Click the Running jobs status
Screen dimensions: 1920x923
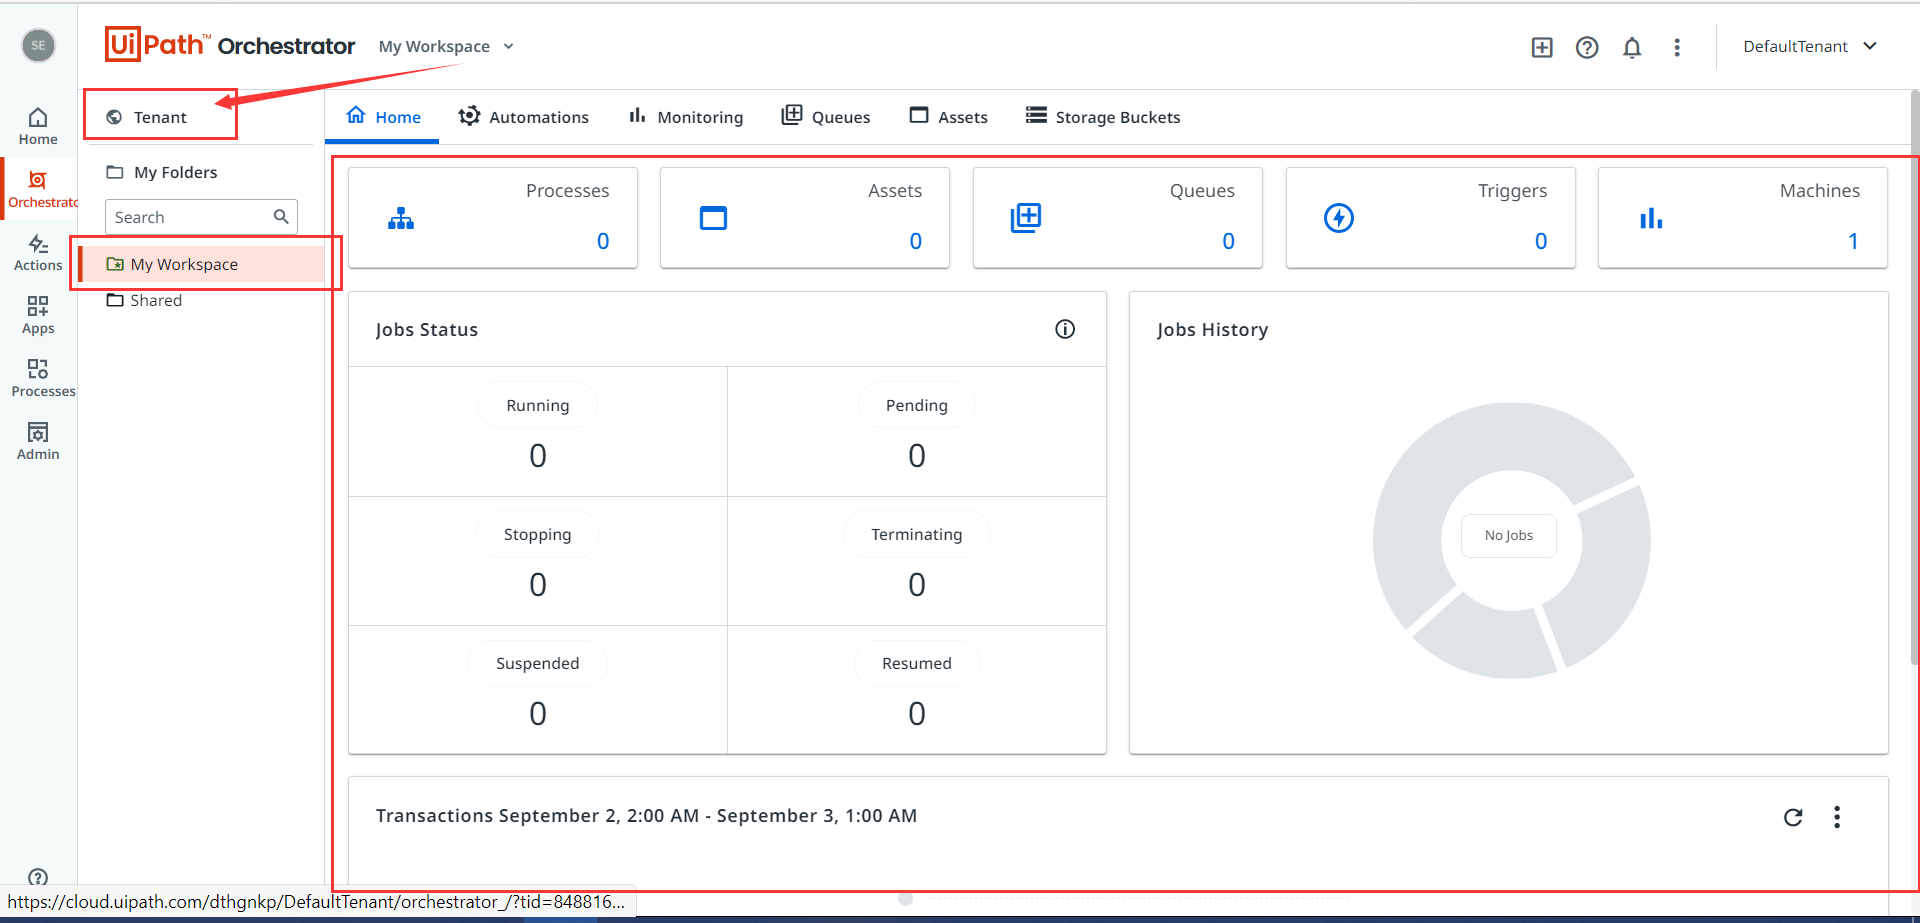(x=538, y=405)
